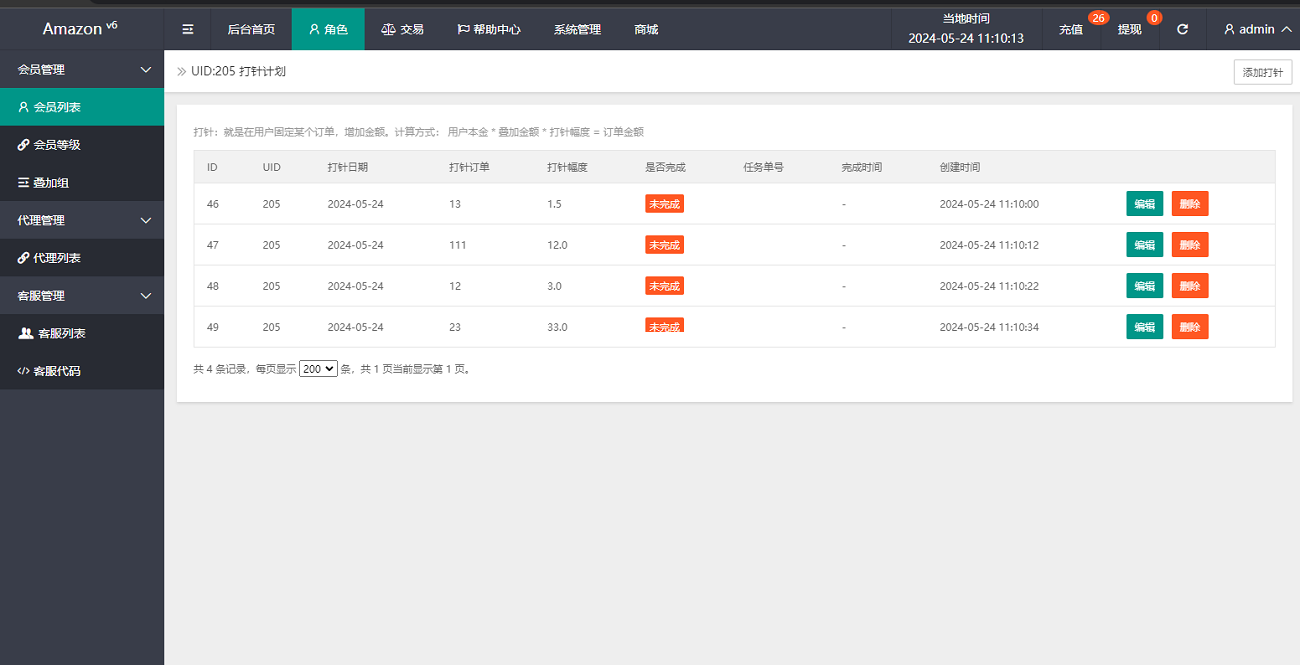Screen dimensions: 1300x665
Task: Switch to the 后台首页 menu item
Action: click(x=251, y=29)
